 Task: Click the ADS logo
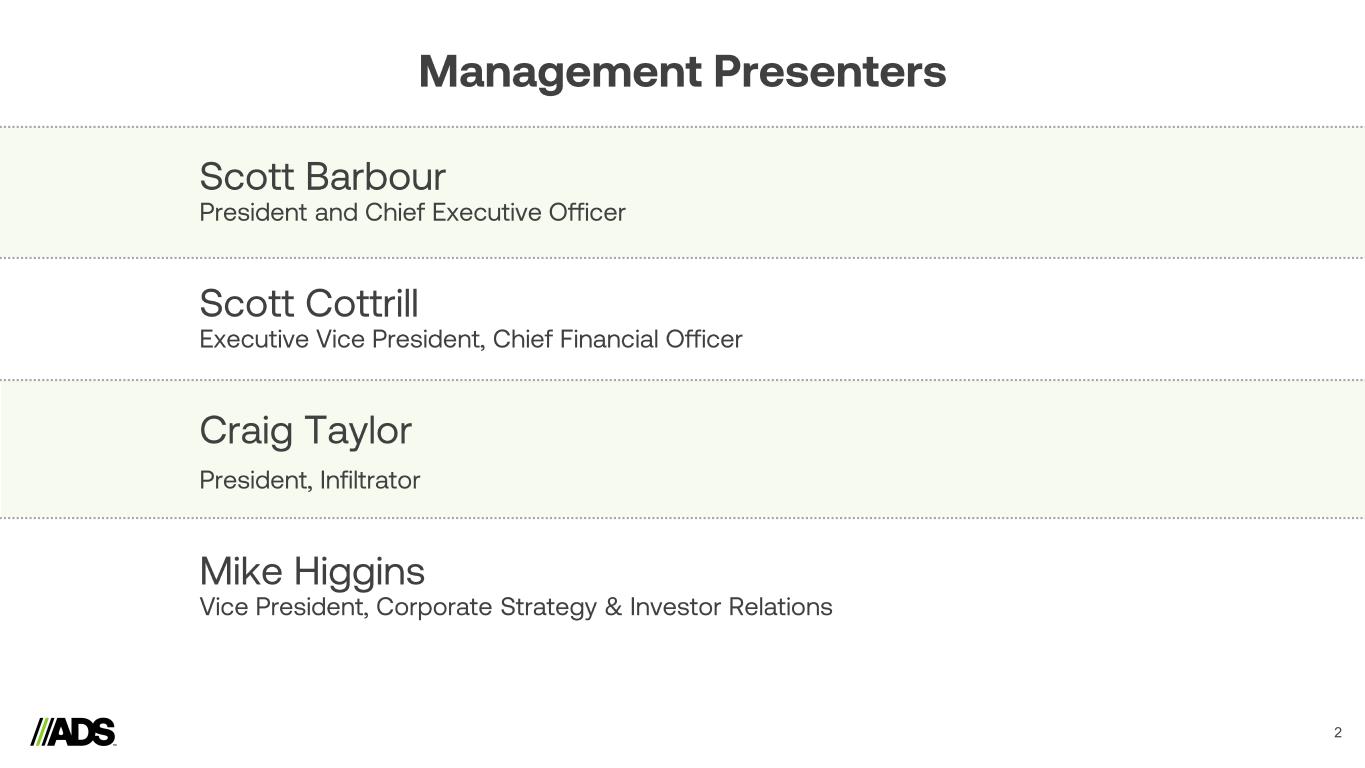tap(74, 732)
